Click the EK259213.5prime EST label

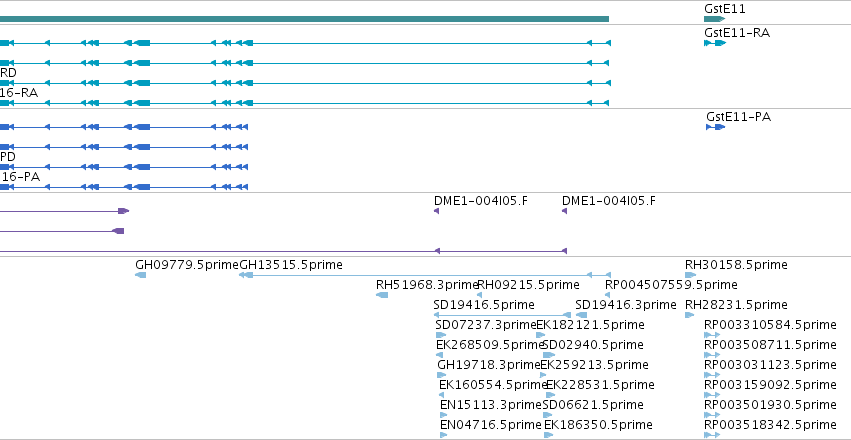pyautogui.click(x=594, y=365)
